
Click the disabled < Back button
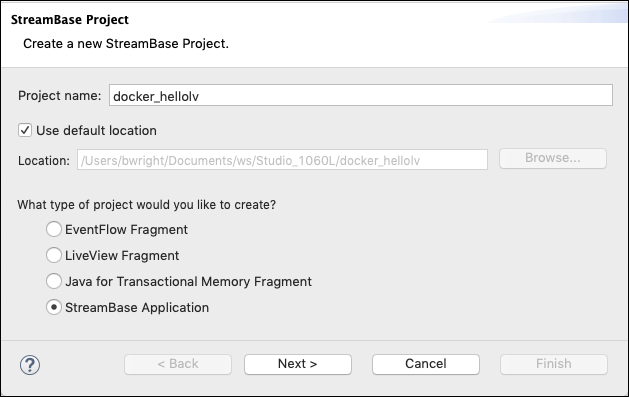[178, 364]
